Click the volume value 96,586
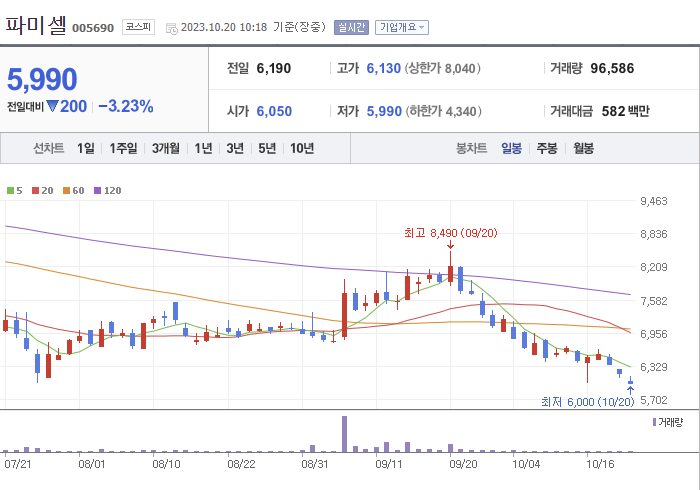 (612, 68)
